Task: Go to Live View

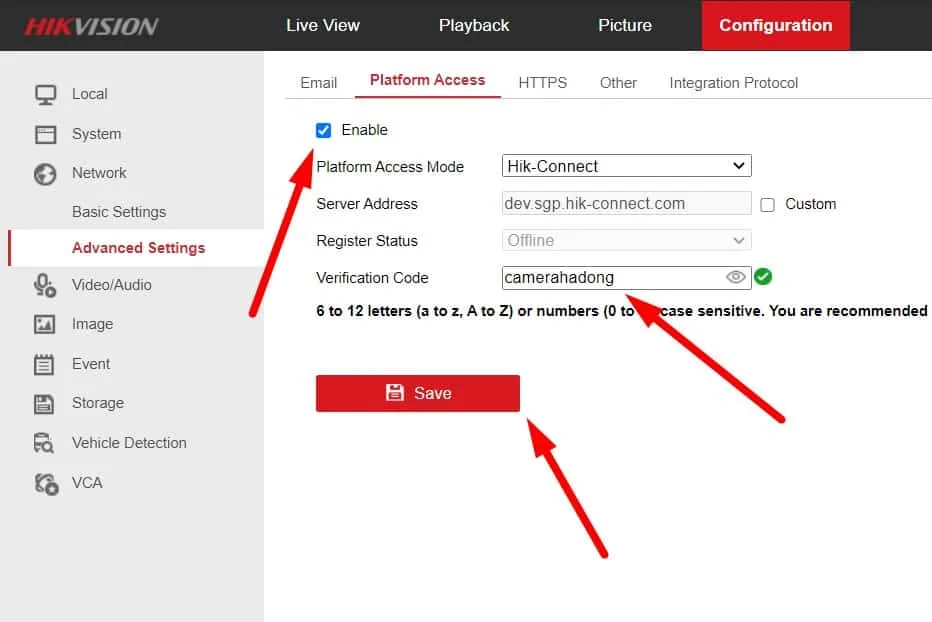Action: tap(323, 26)
